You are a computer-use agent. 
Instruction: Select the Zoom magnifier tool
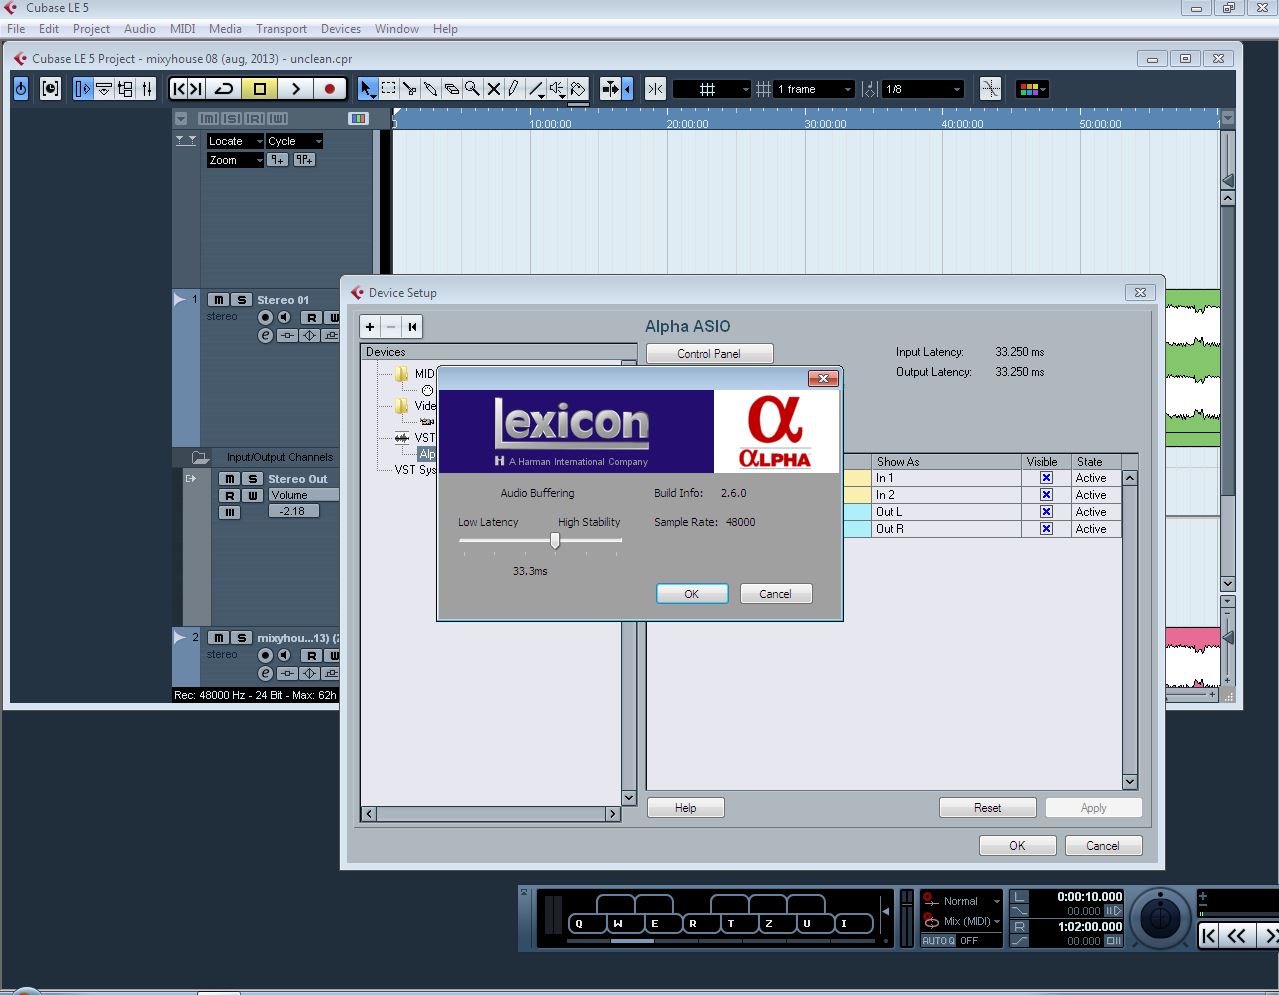click(472, 89)
